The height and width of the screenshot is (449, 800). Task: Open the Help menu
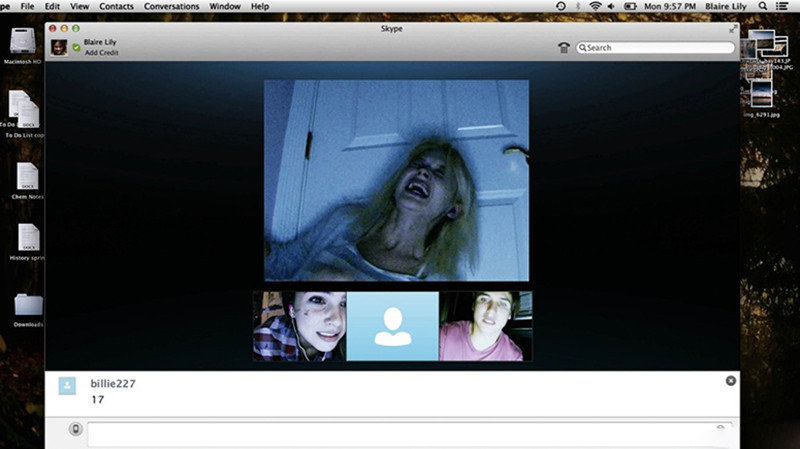(260, 6)
